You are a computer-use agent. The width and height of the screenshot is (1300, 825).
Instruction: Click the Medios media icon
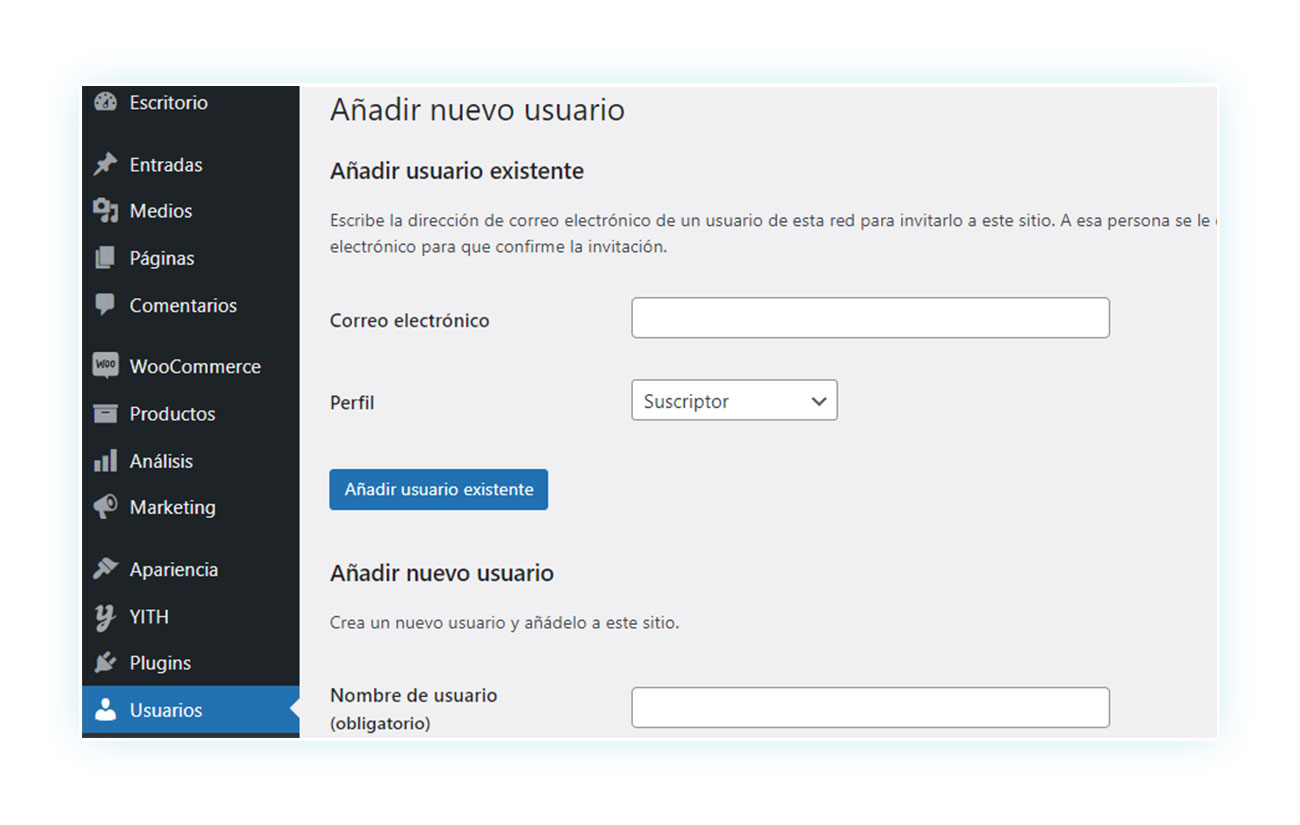coord(105,211)
